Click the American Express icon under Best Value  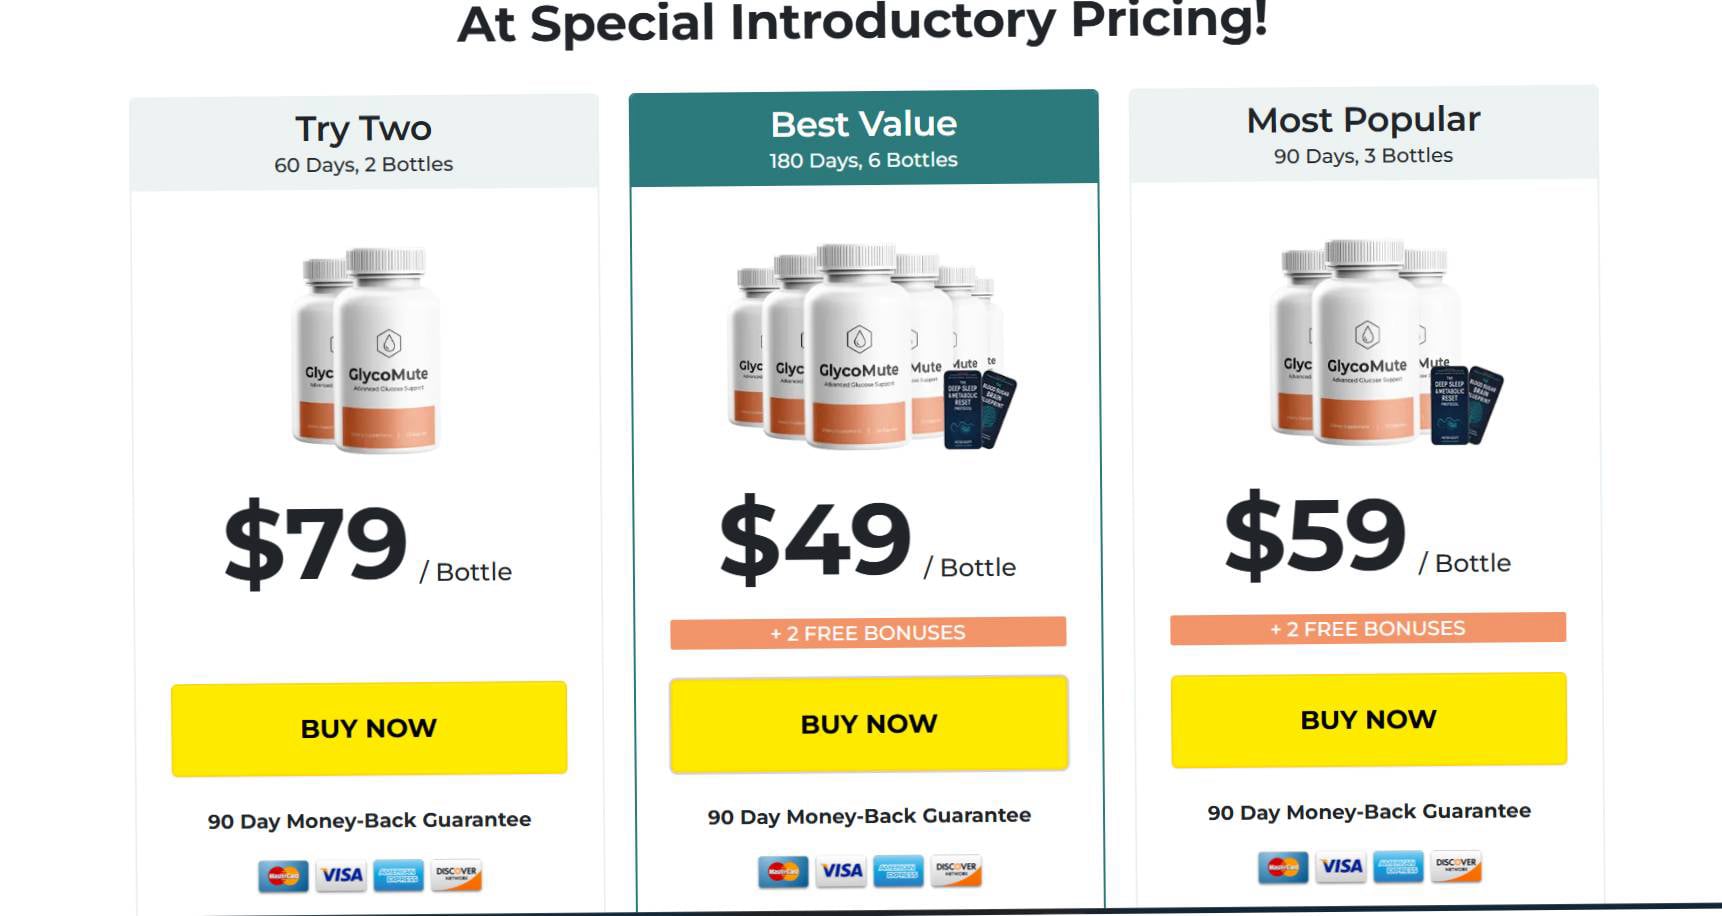(899, 871)
